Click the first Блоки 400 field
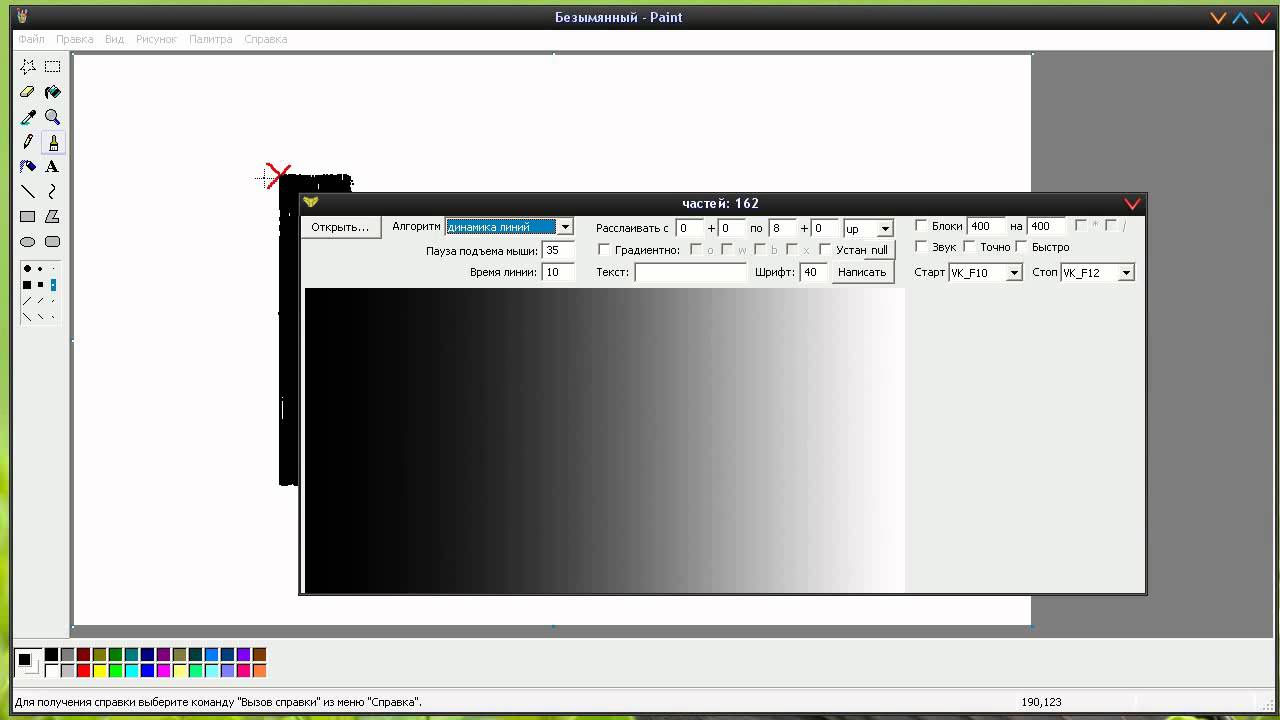Image resolution: width=1280 pixels, height=720 pixels. click(986, 227)
